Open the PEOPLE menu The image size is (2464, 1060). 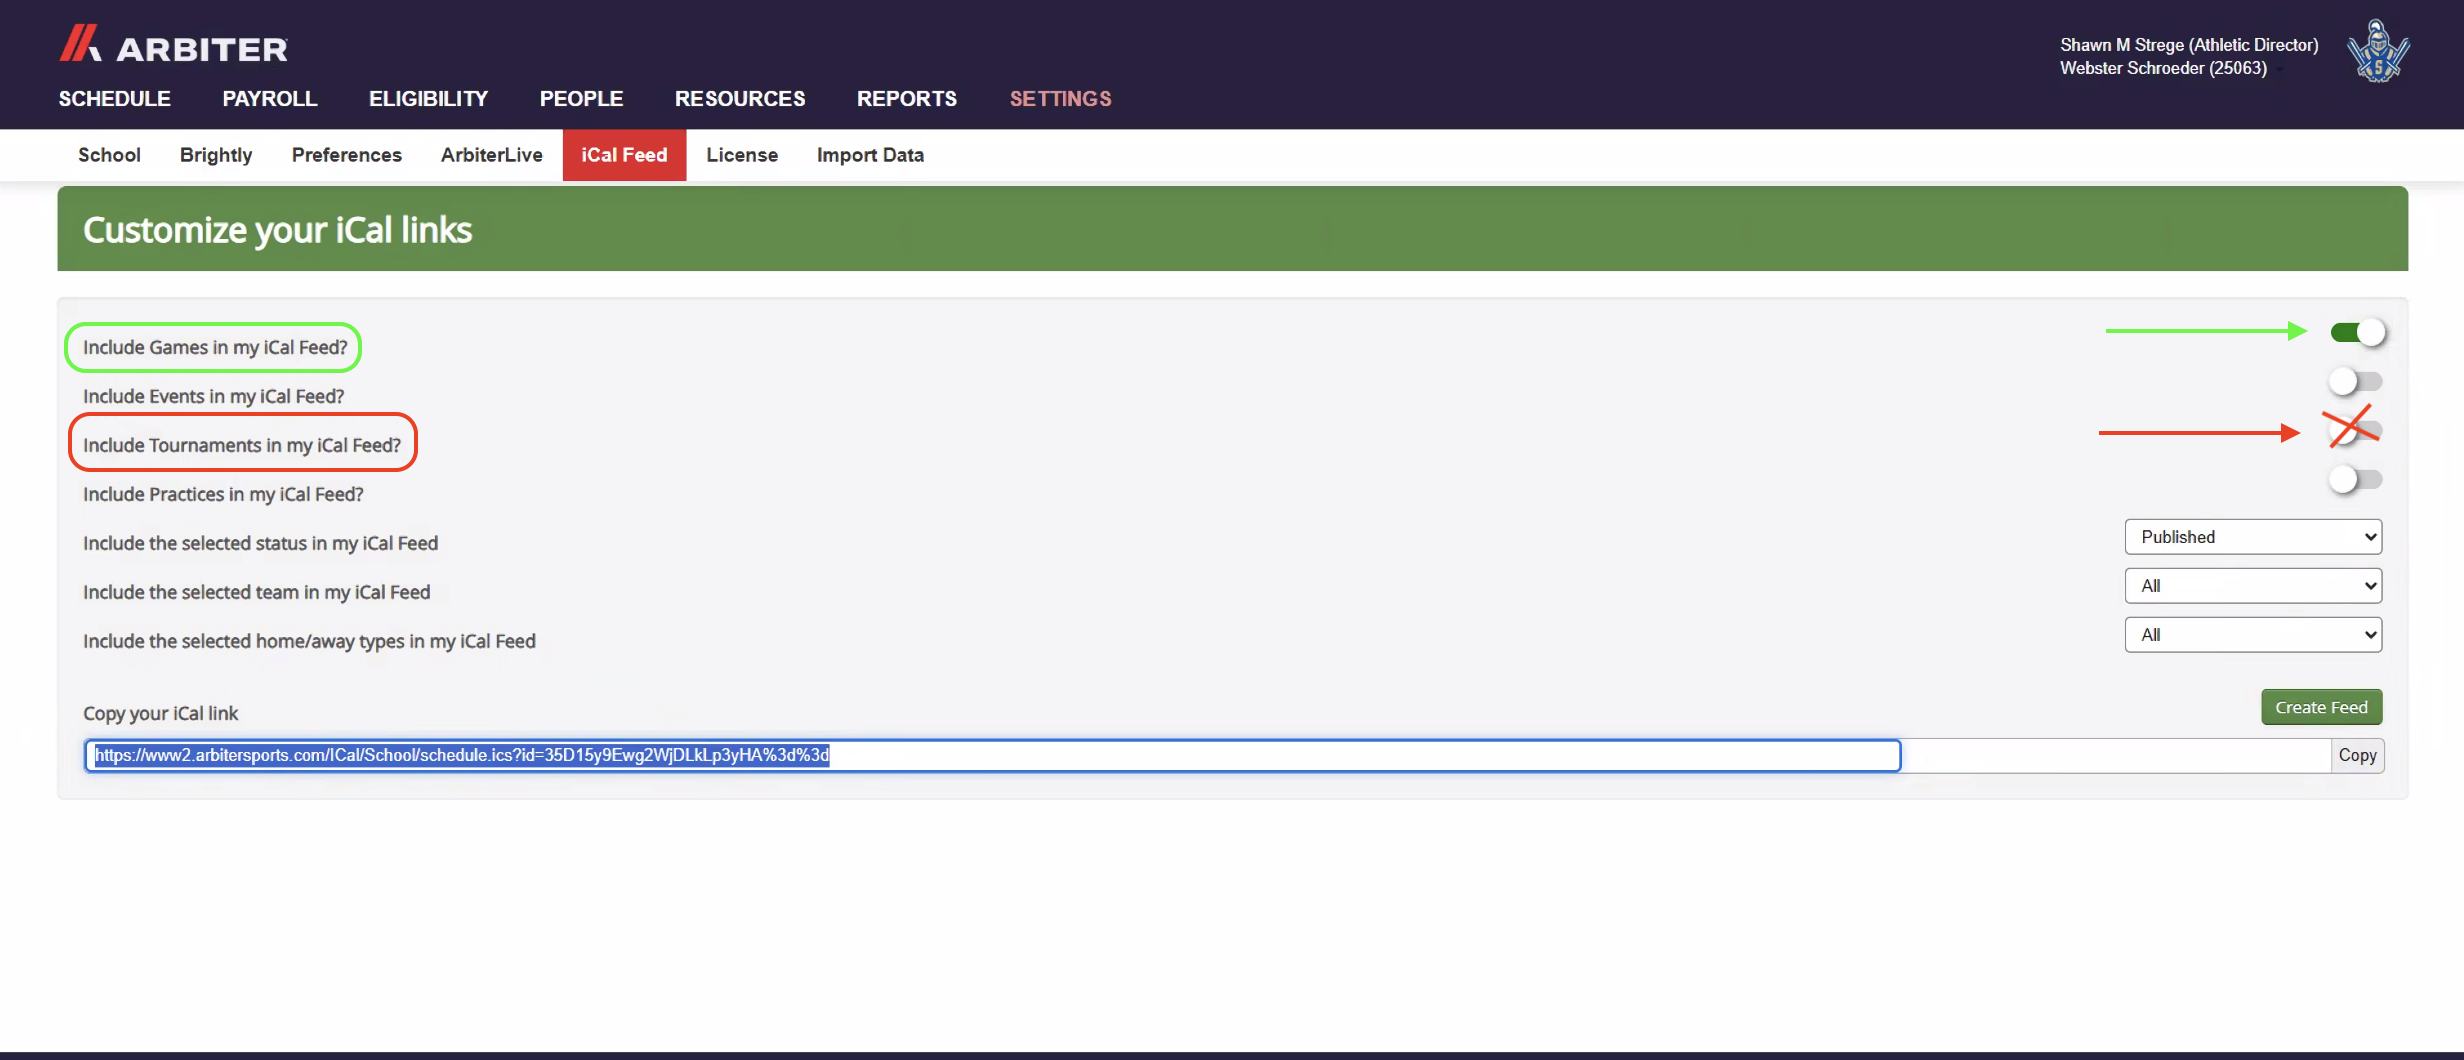click(x=581, y=99)
